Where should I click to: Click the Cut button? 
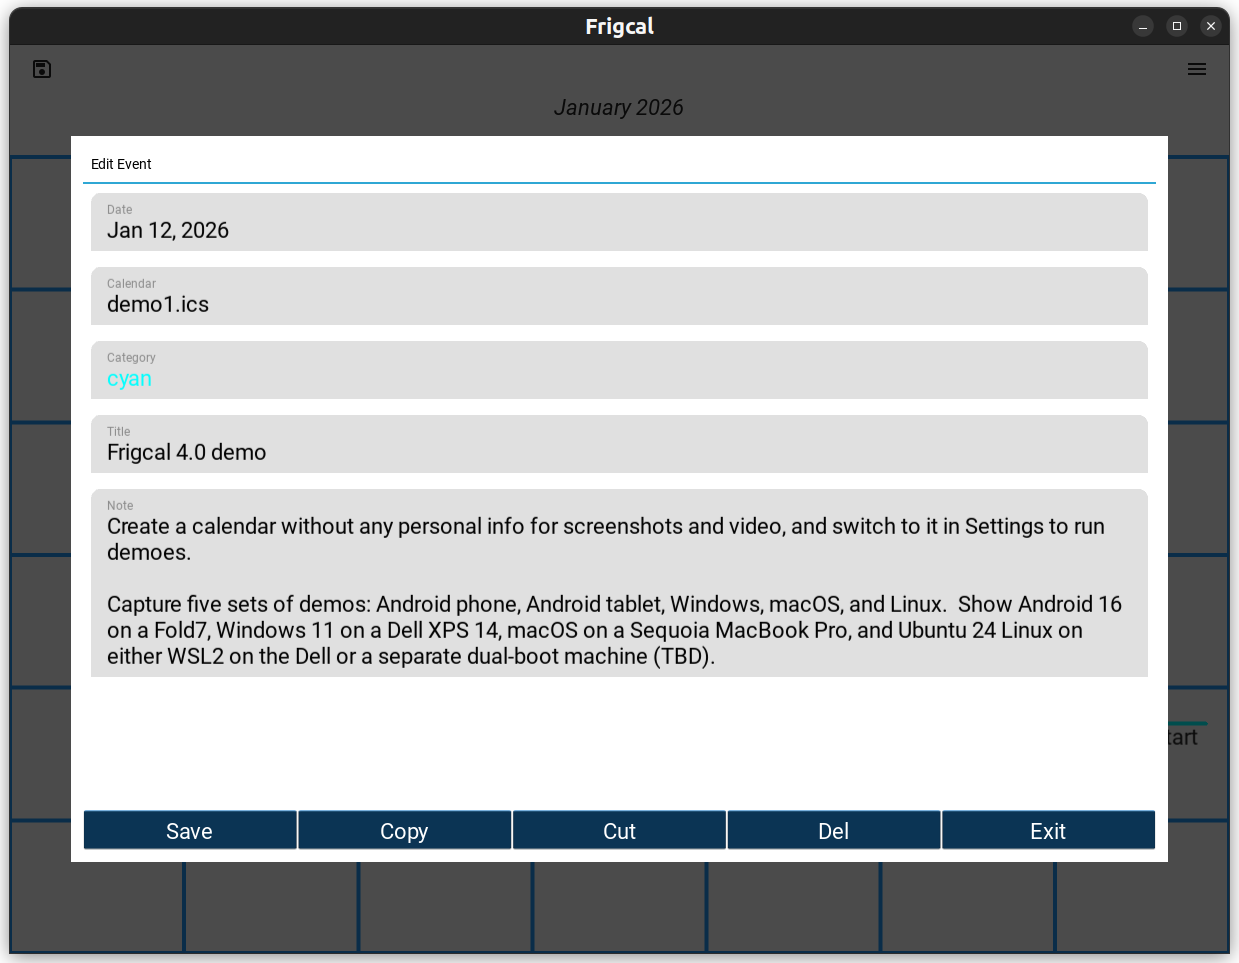pos(619,830)
